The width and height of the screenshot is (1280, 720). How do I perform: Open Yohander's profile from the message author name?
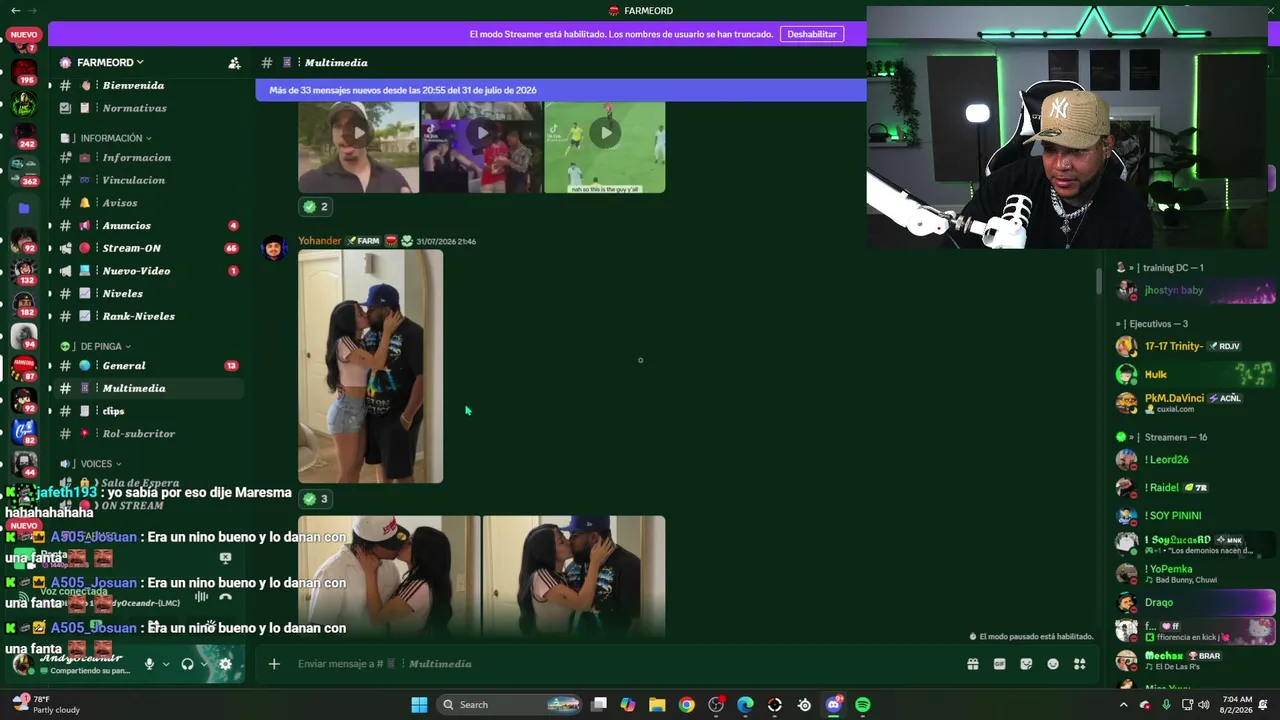pyautogui.click(x=320, y=241)
